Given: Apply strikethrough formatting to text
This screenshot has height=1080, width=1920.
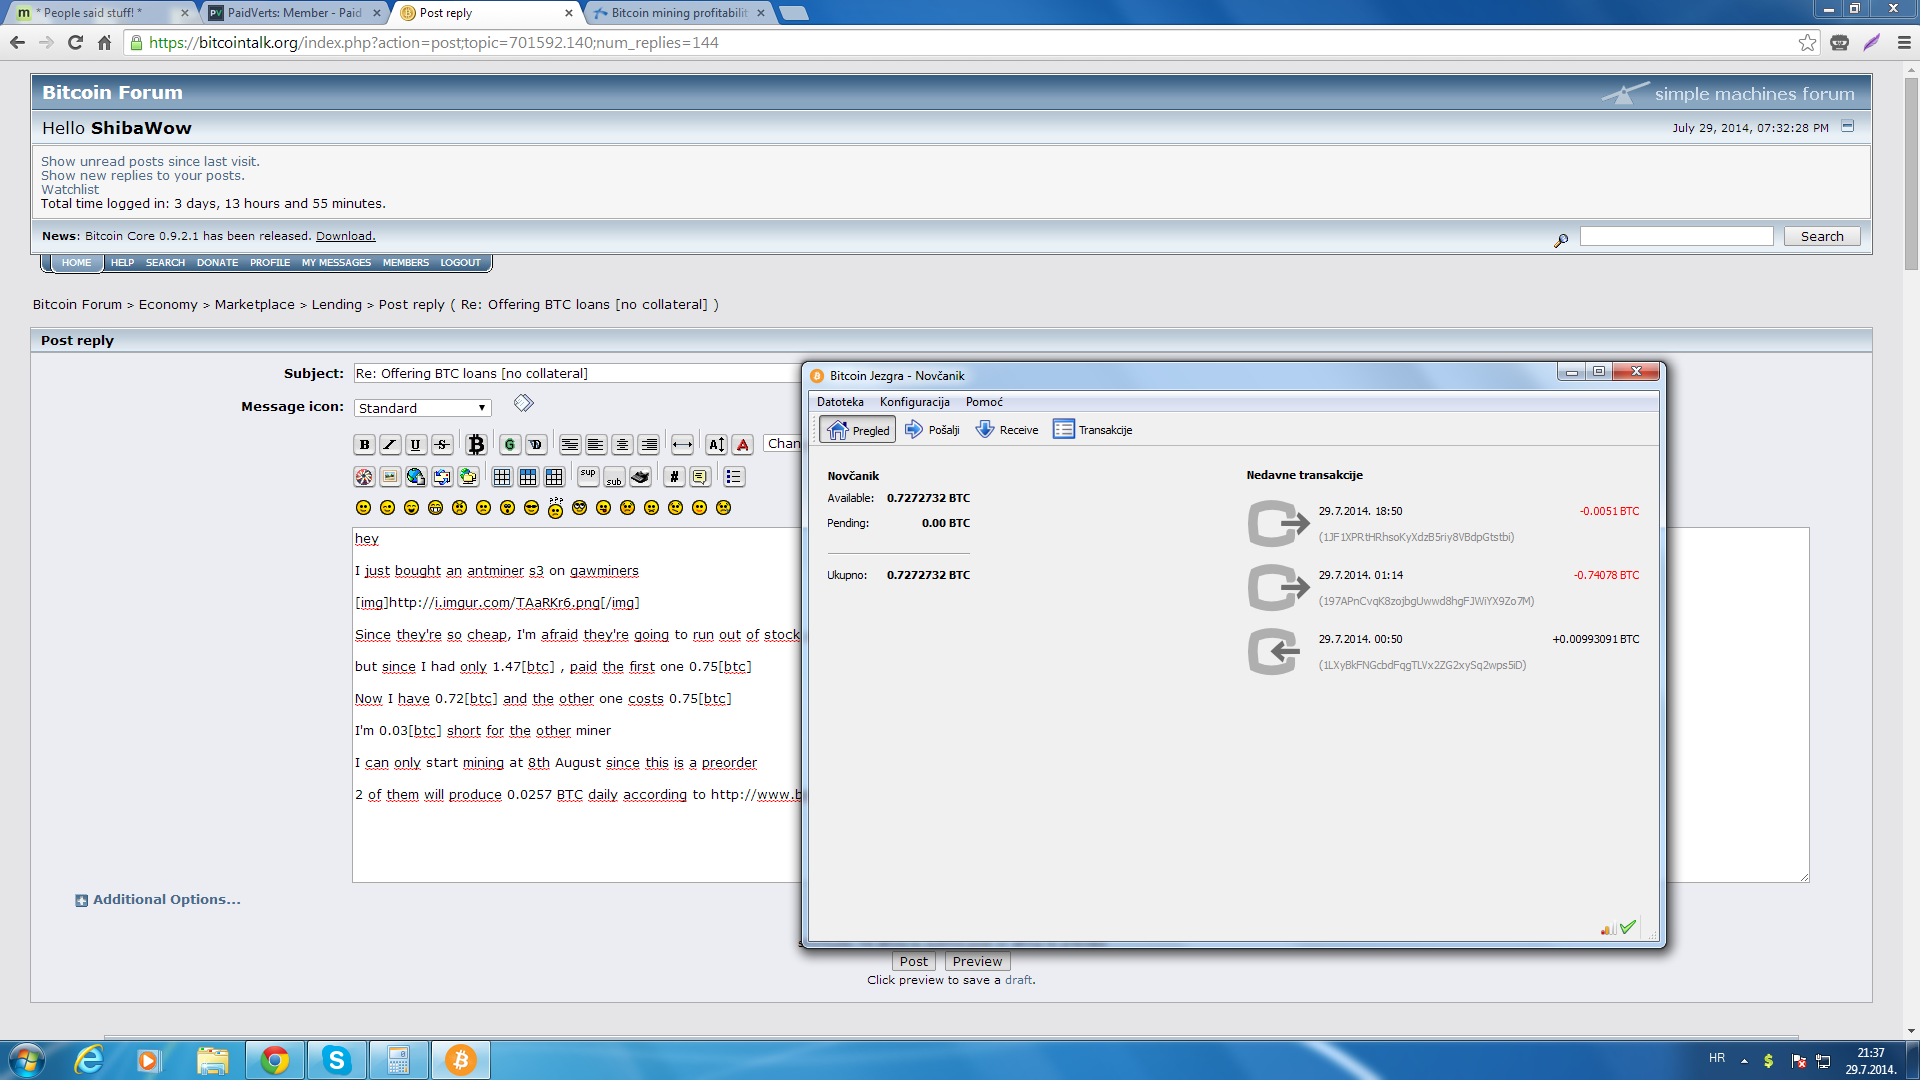Looking at the screenshot, I should click(x=442, y=445).
